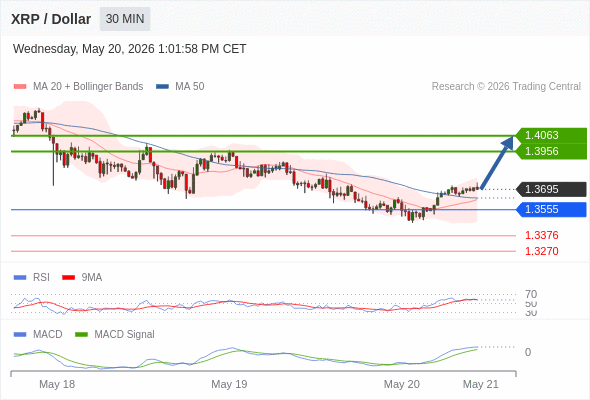The image size is (590, 400).
Task: Select the 1.3956 green resistance label
Action: point(551,151)
